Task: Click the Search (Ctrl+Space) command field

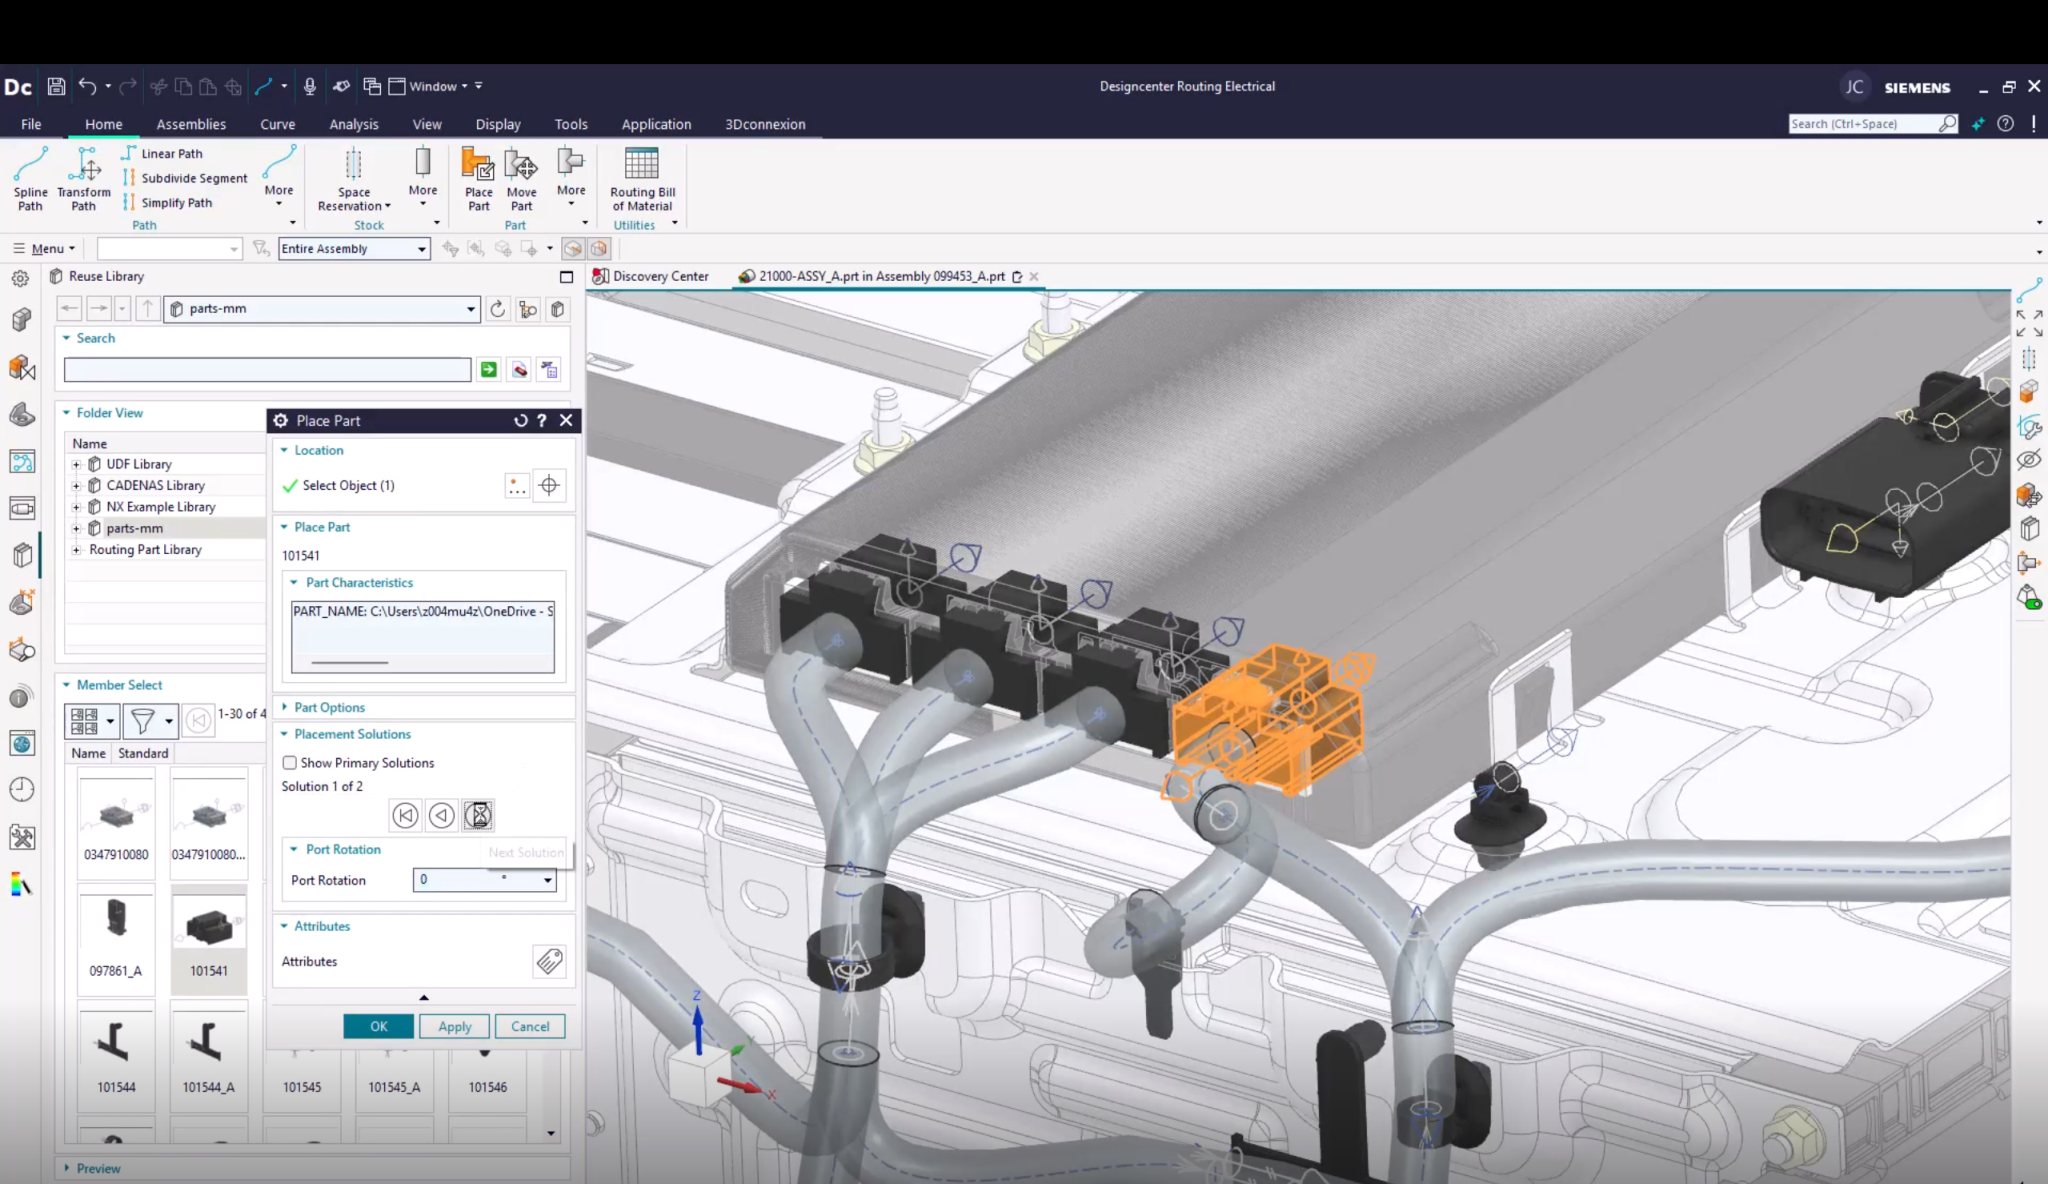Action: [x=1863, y=123]
